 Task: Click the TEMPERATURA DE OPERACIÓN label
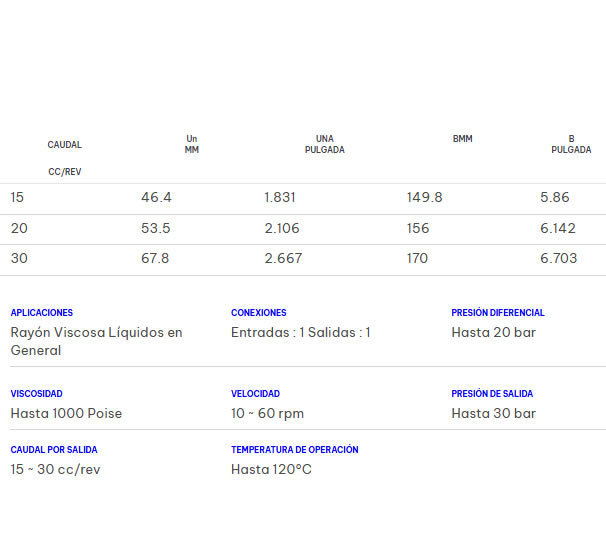(294, 450)
